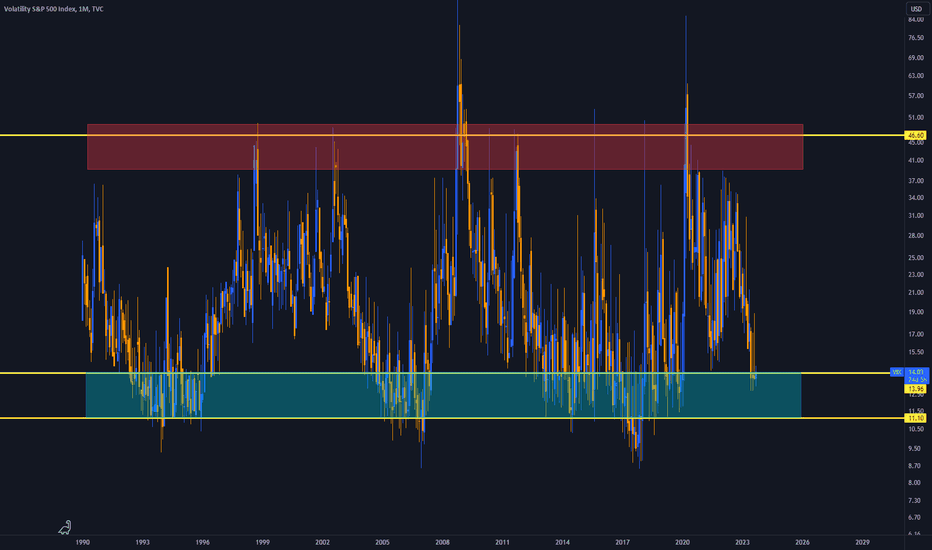This screenshot has width=932, height=550.
Task: Click the 37.00 price scale value
Action: pos(916,180)
